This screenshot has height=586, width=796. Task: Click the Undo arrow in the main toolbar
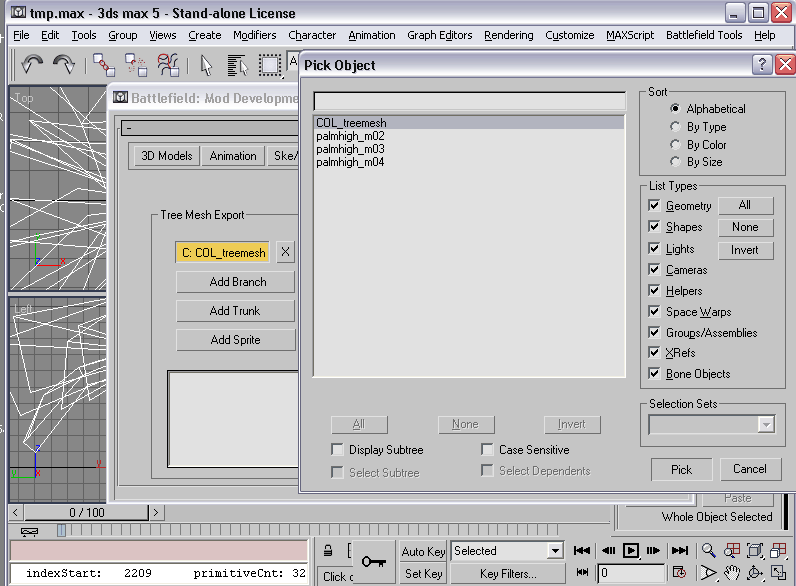[x=32, y=65]
